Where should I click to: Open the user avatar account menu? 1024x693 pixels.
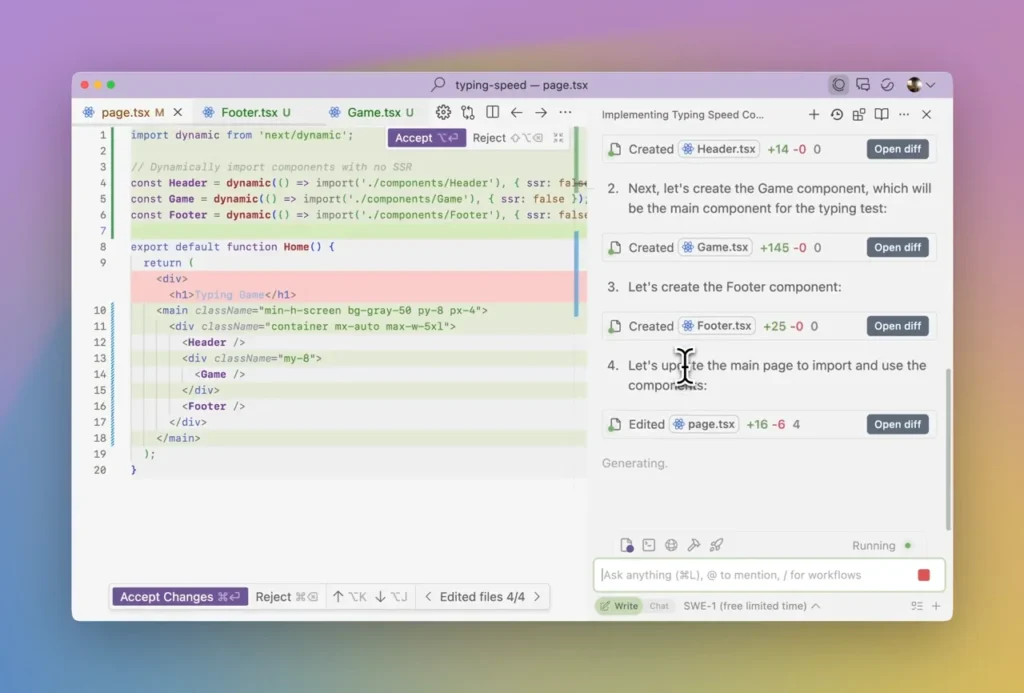tap(921, 84)
